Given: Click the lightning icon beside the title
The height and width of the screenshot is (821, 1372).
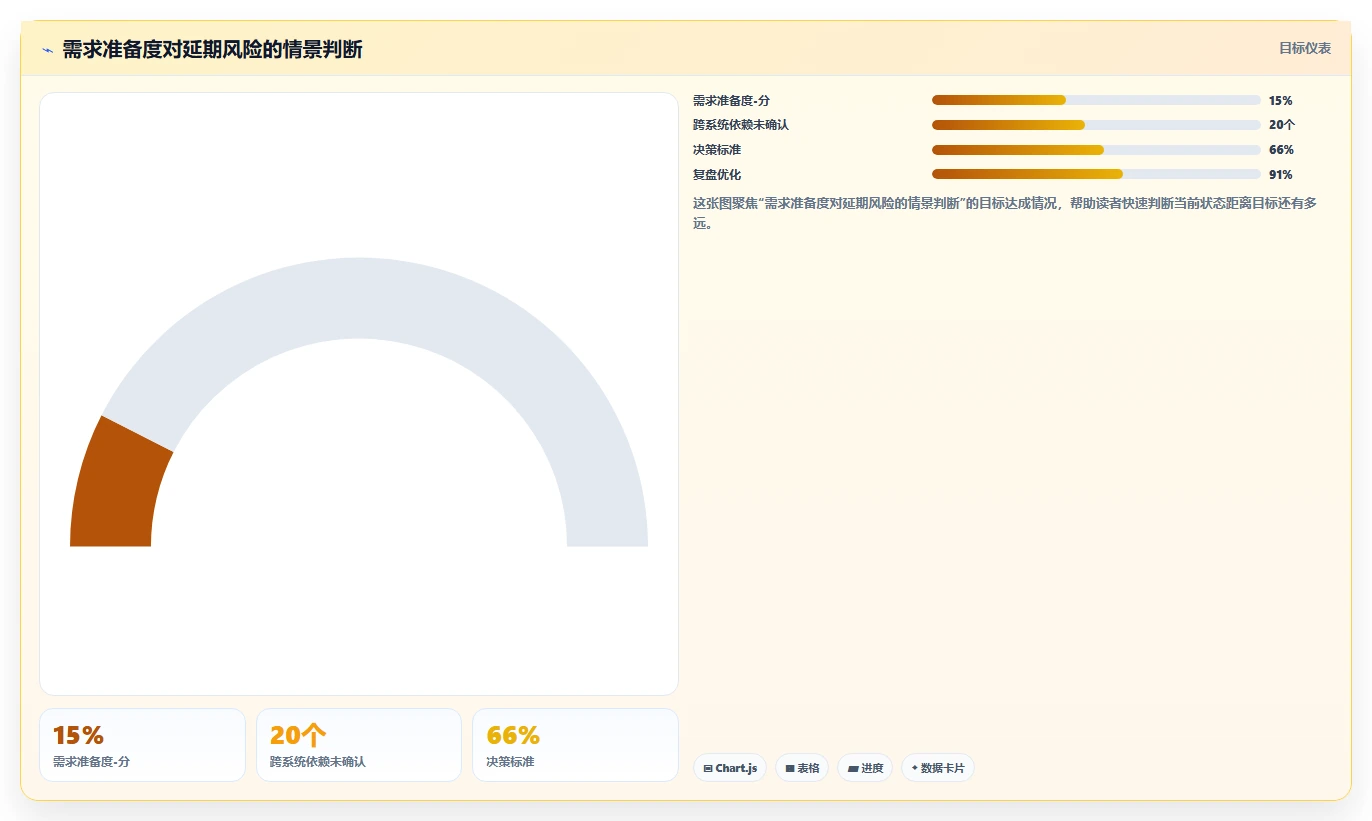Looking at the screenshot, I should [47, 49].
